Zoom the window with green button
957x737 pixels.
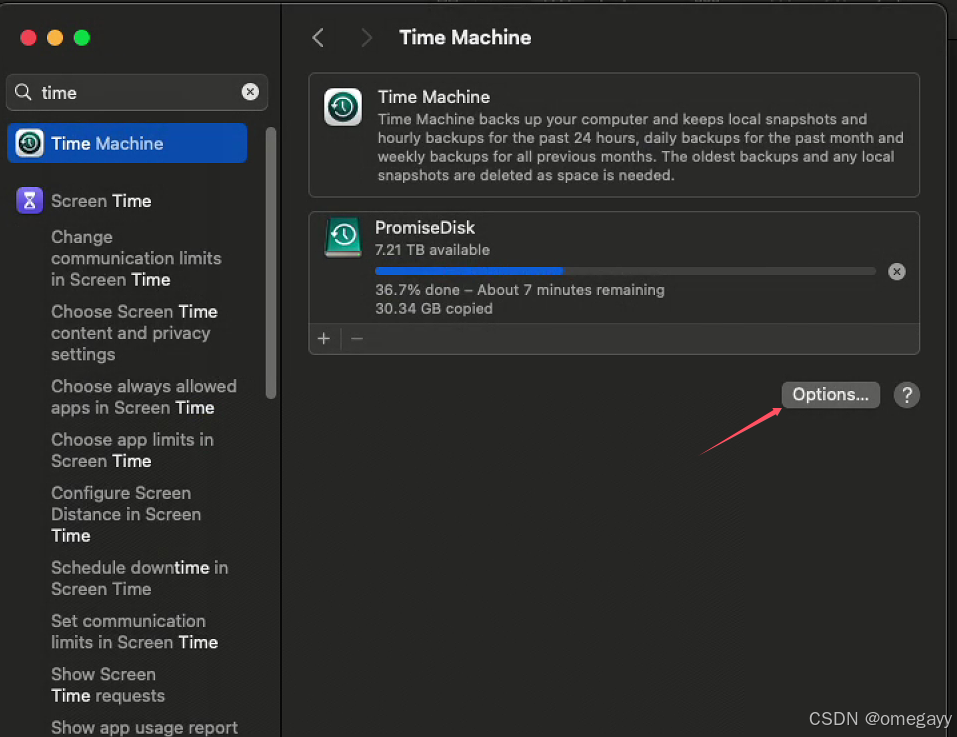[82, 38]
